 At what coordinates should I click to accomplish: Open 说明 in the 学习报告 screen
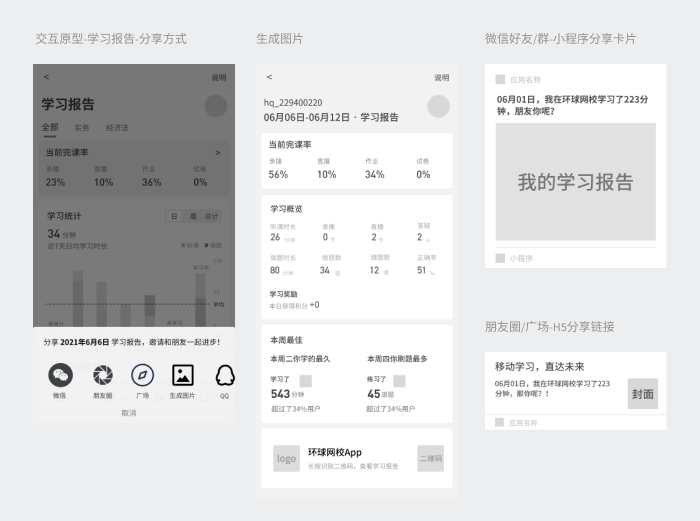point(219,78)
